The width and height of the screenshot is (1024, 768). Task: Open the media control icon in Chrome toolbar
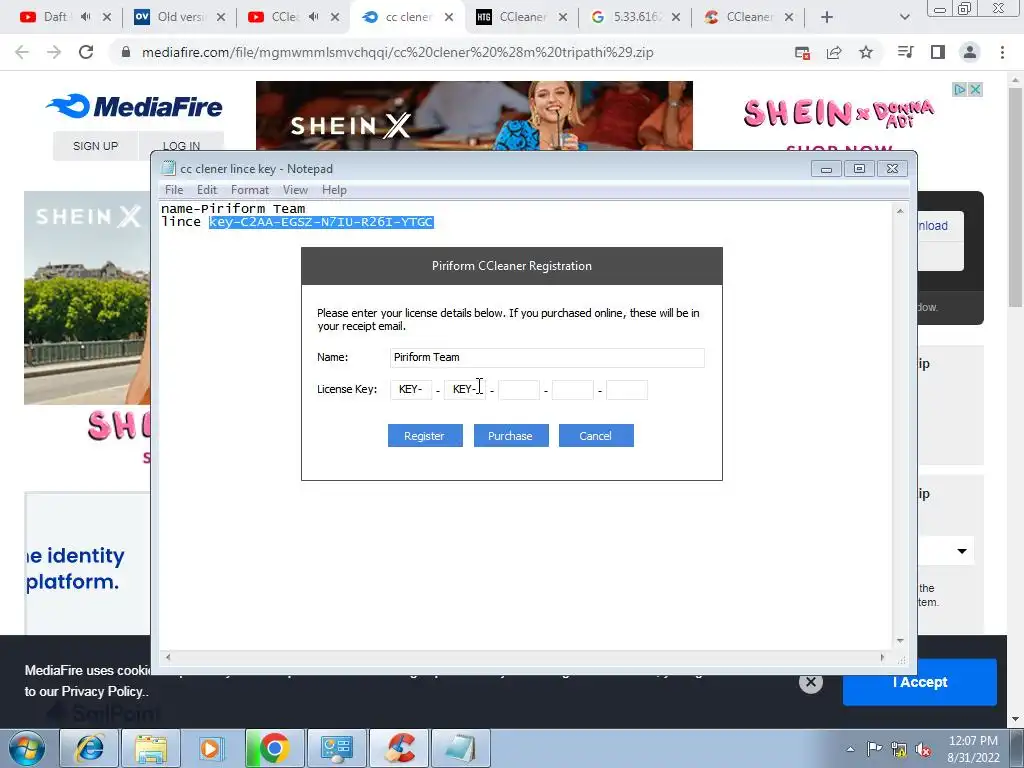click(906, 52)
